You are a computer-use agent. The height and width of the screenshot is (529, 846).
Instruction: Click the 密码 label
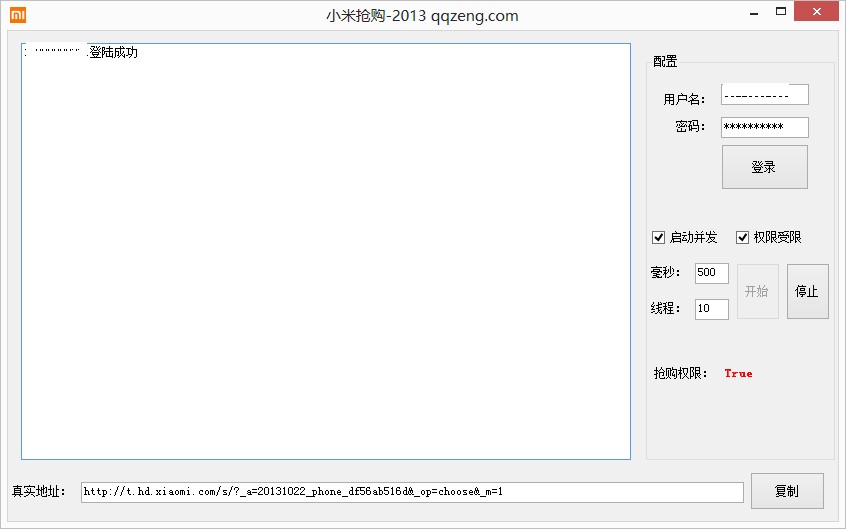(x=690, y=126)
